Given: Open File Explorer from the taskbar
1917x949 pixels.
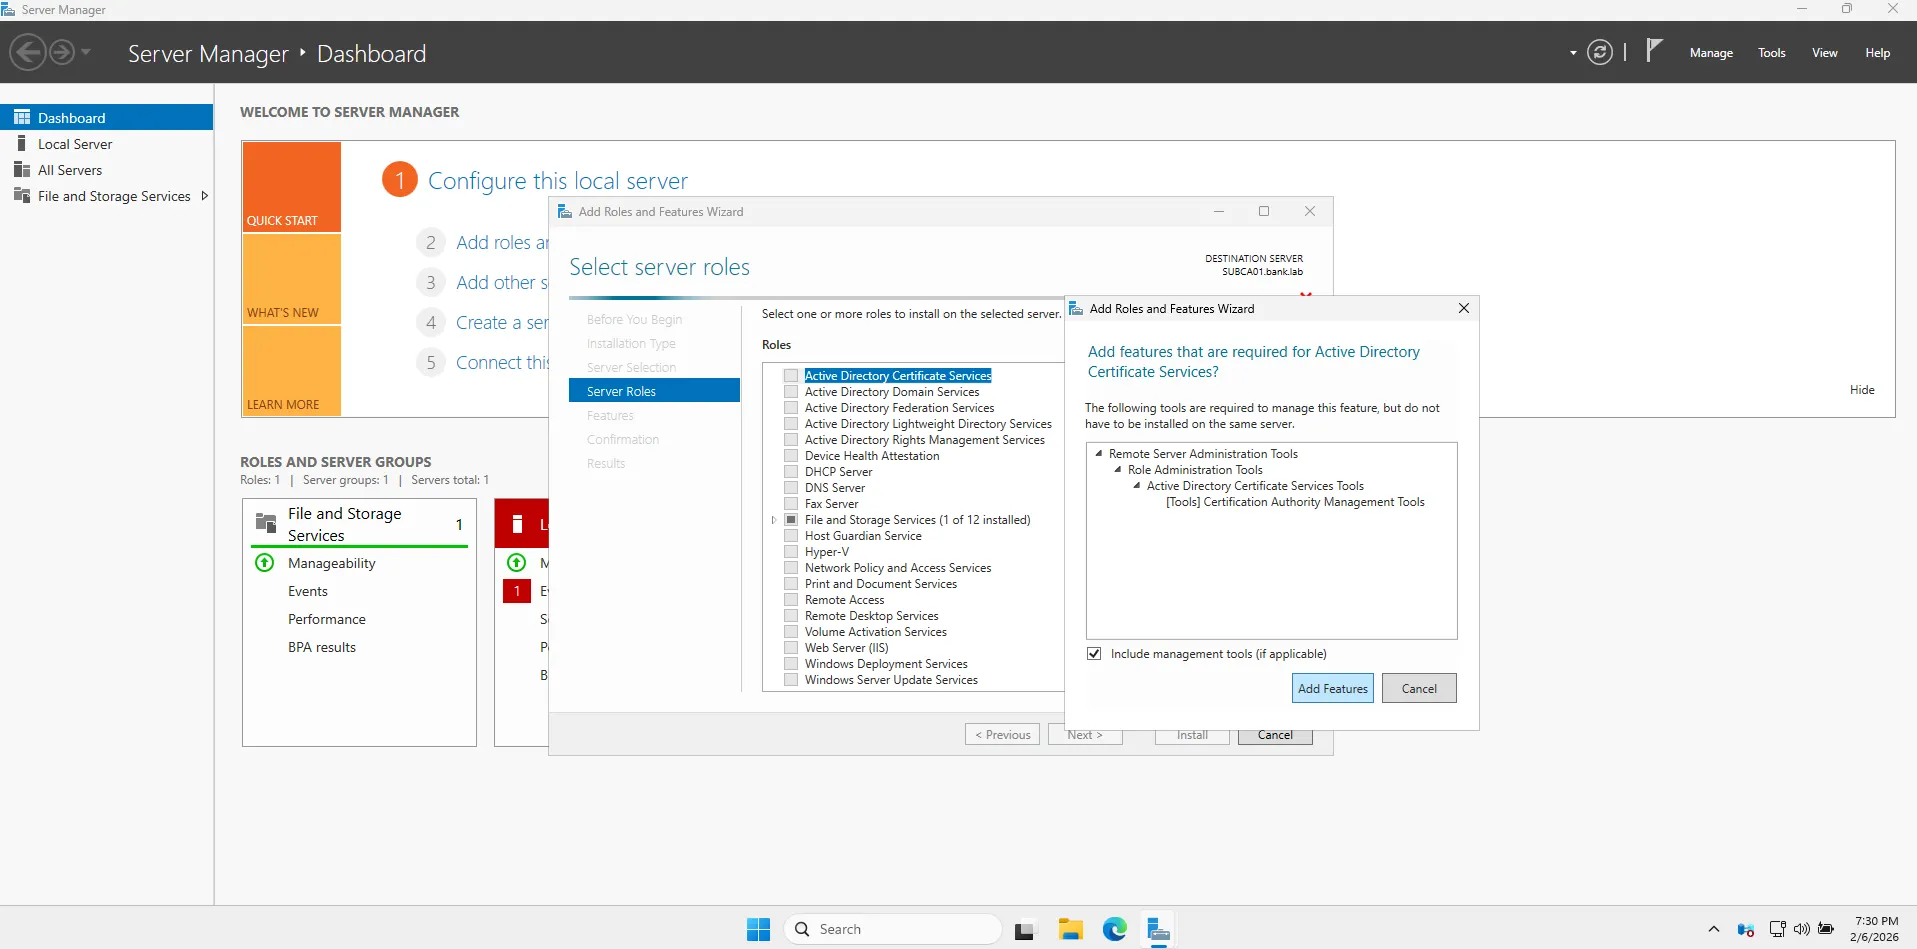Looking at the screenshot, I should point(1071,929).
